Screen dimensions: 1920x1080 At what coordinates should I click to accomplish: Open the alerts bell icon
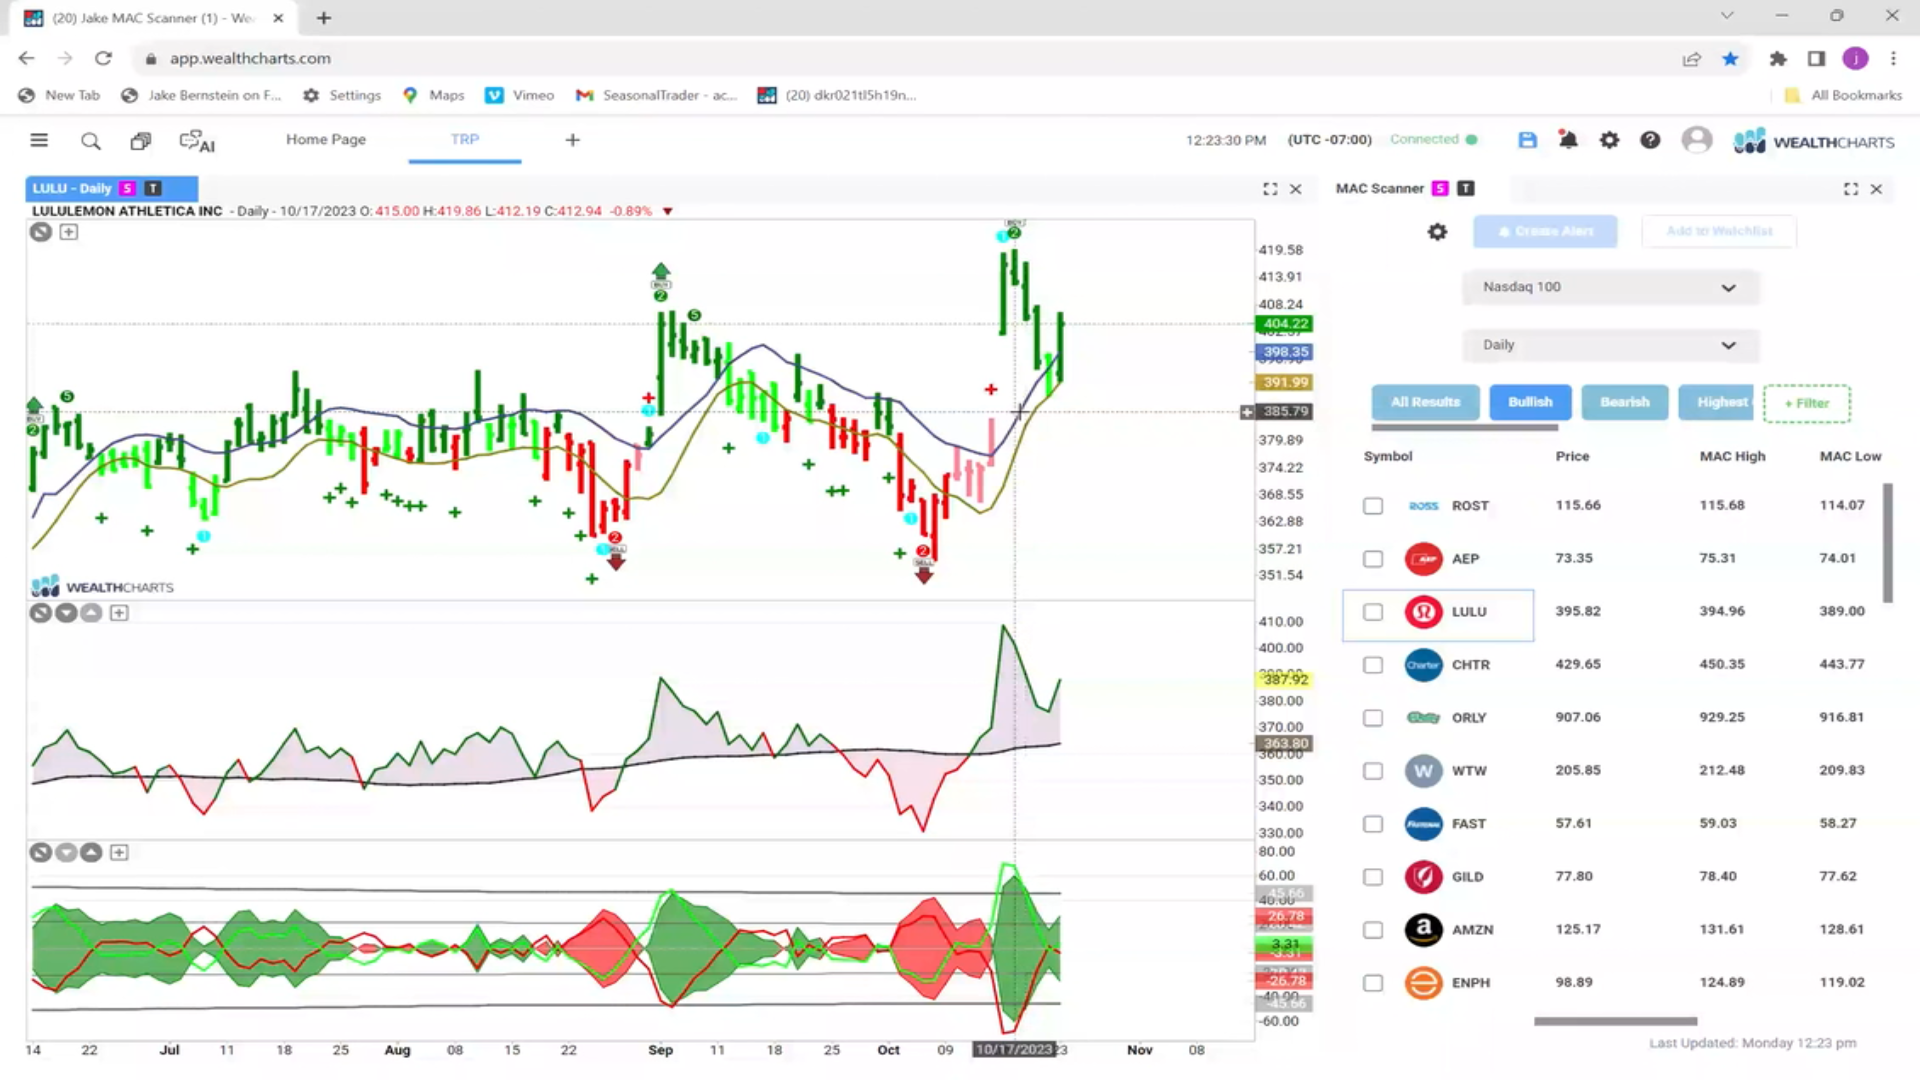click(1568, 140)
